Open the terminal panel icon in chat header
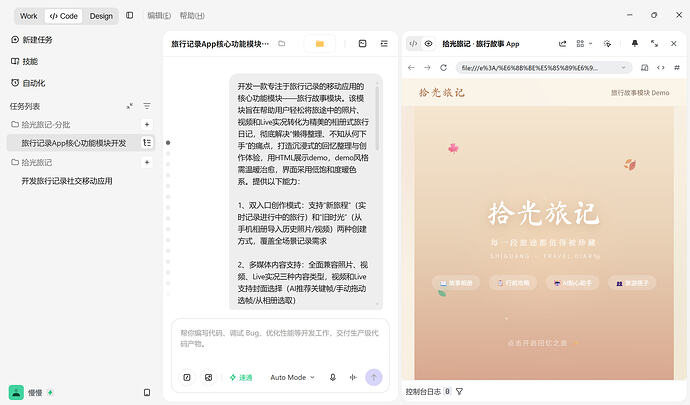 click(x=363, y=44)
